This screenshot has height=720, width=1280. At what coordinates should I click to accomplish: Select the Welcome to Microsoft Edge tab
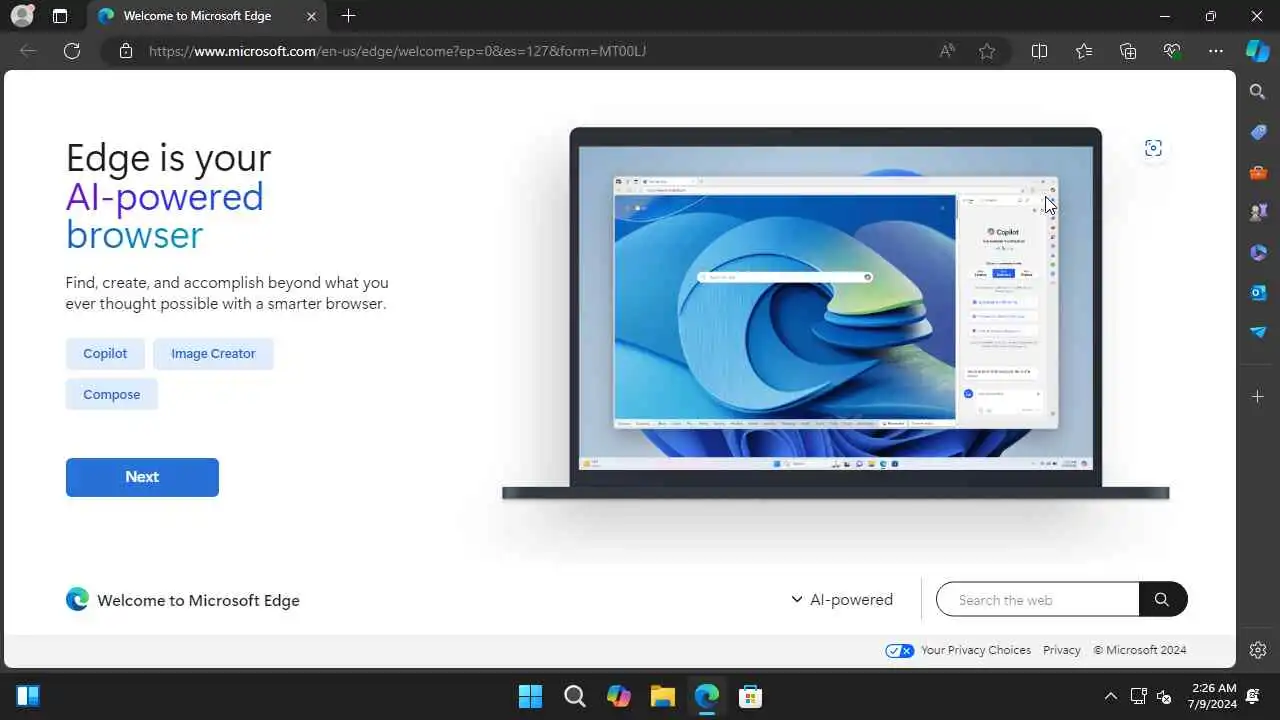pyautogui.click(x=207, y=16)
